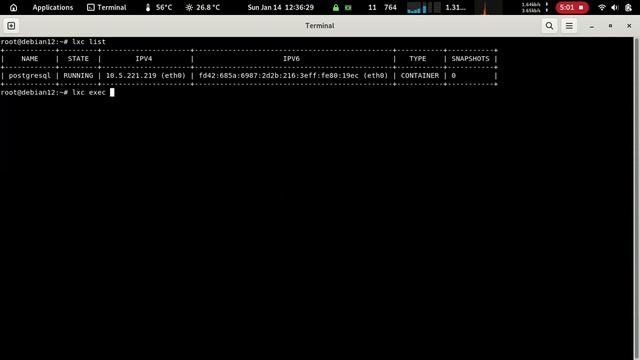Click the 1.31 load value in the top bar
The width and height of the screenshot is (640, 360).
tap(455, 7)
